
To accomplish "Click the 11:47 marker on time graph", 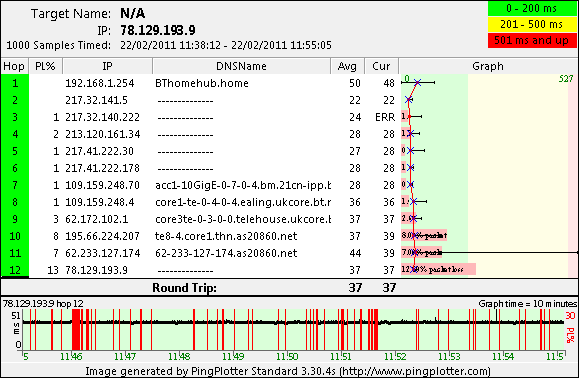I will (x=125, y=357).
